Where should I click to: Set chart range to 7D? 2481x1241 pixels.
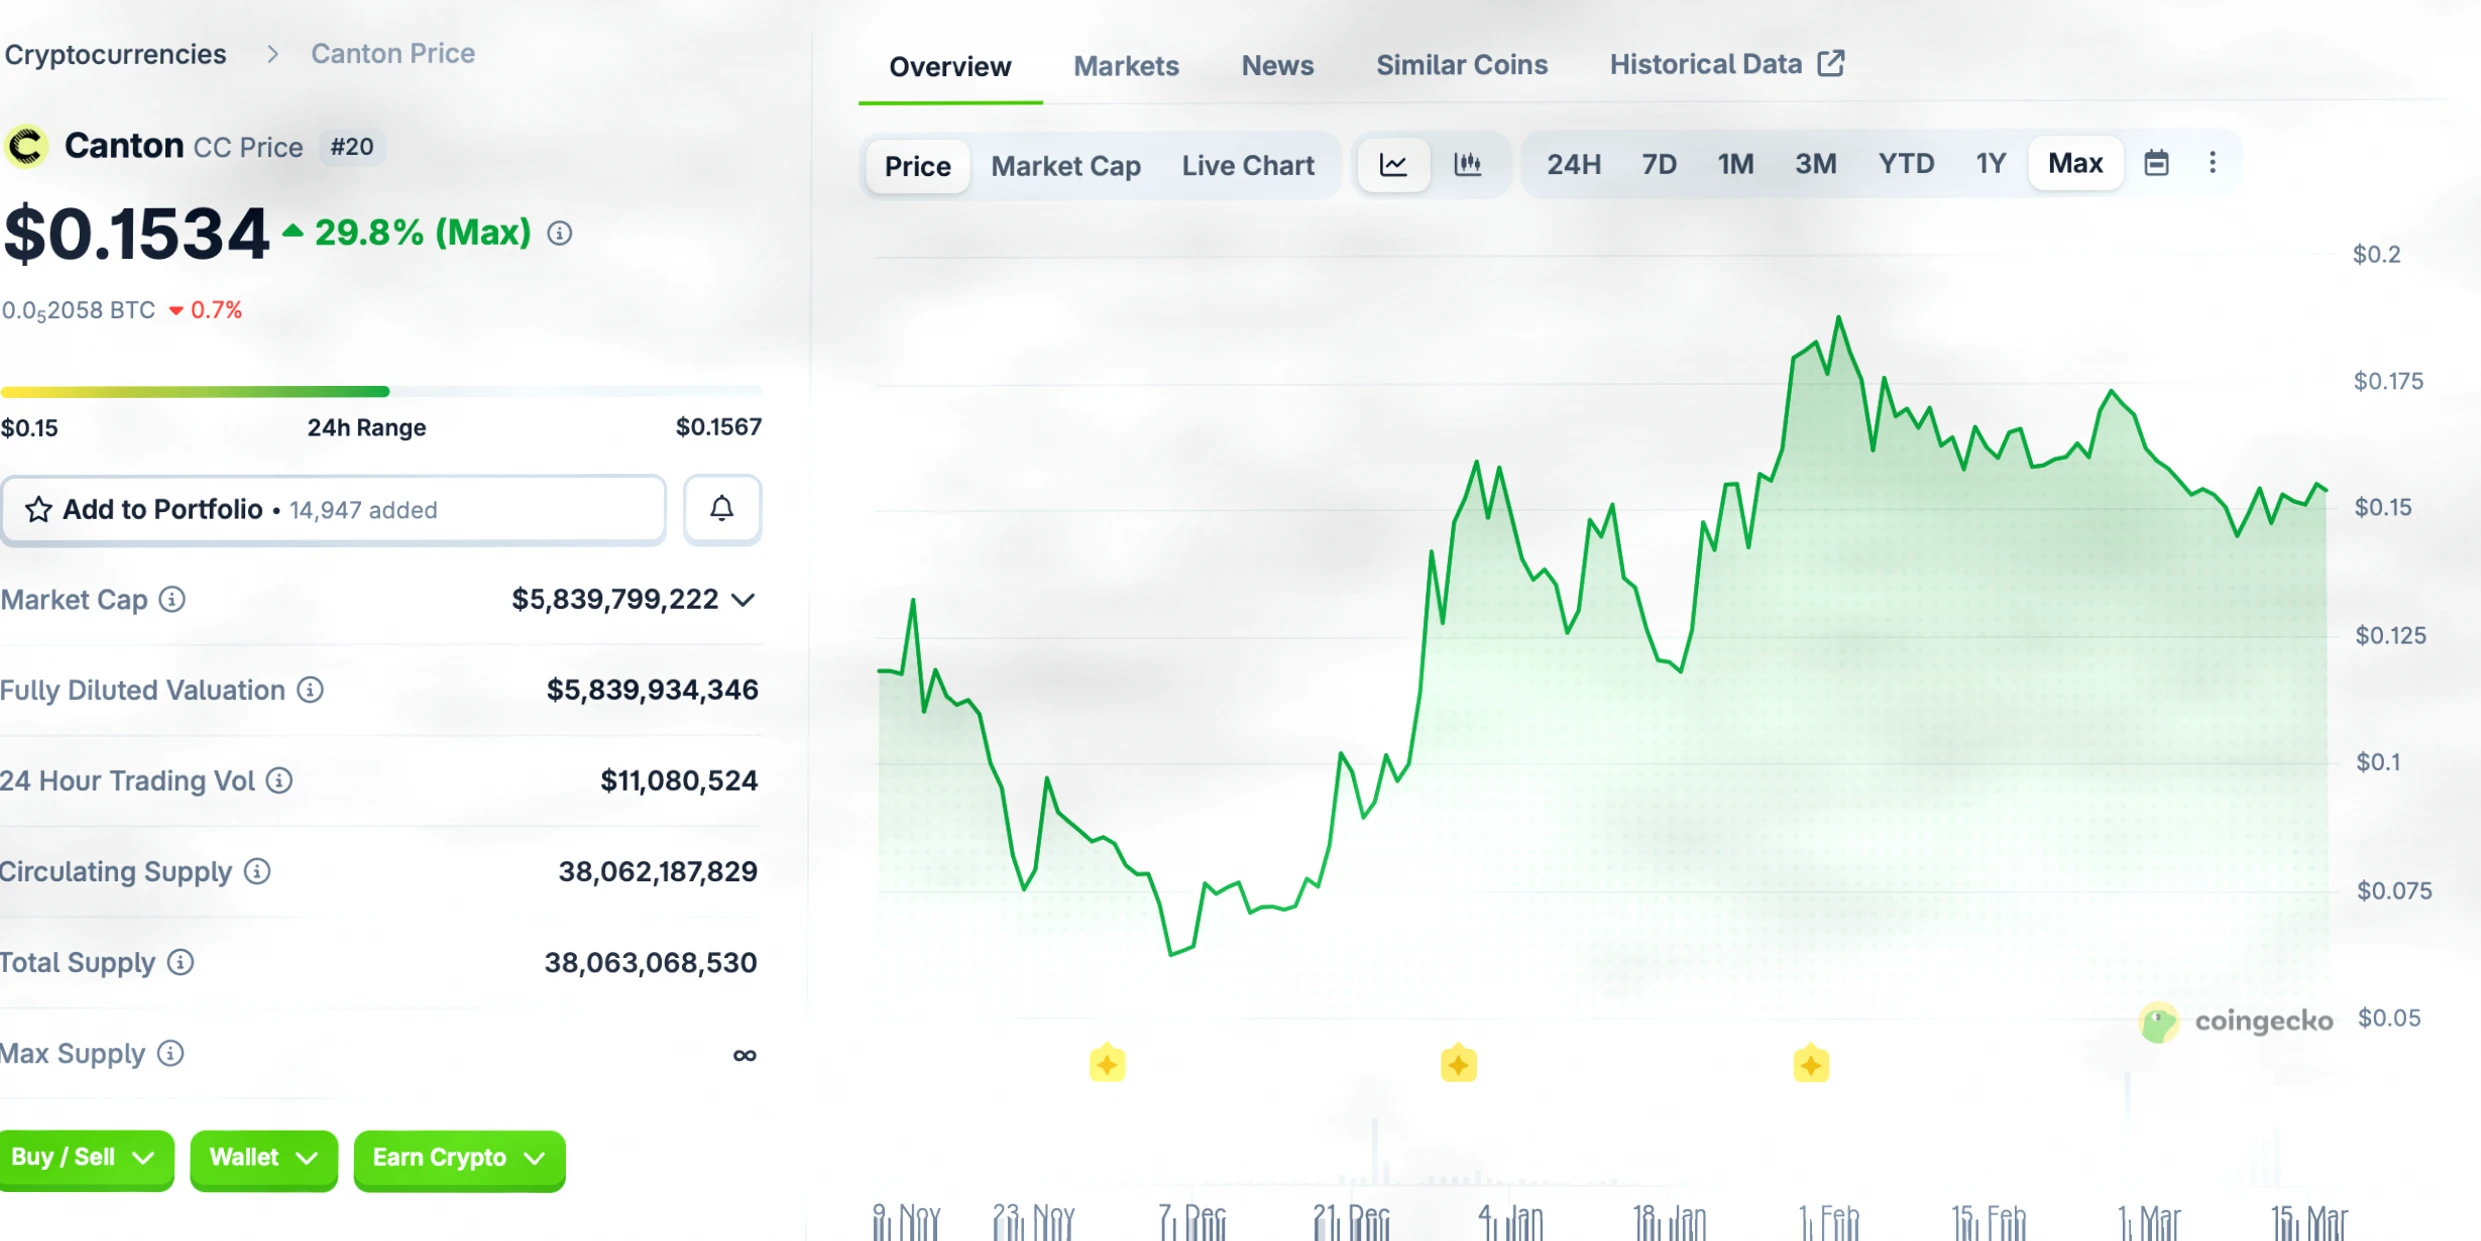coord(1659,164)
